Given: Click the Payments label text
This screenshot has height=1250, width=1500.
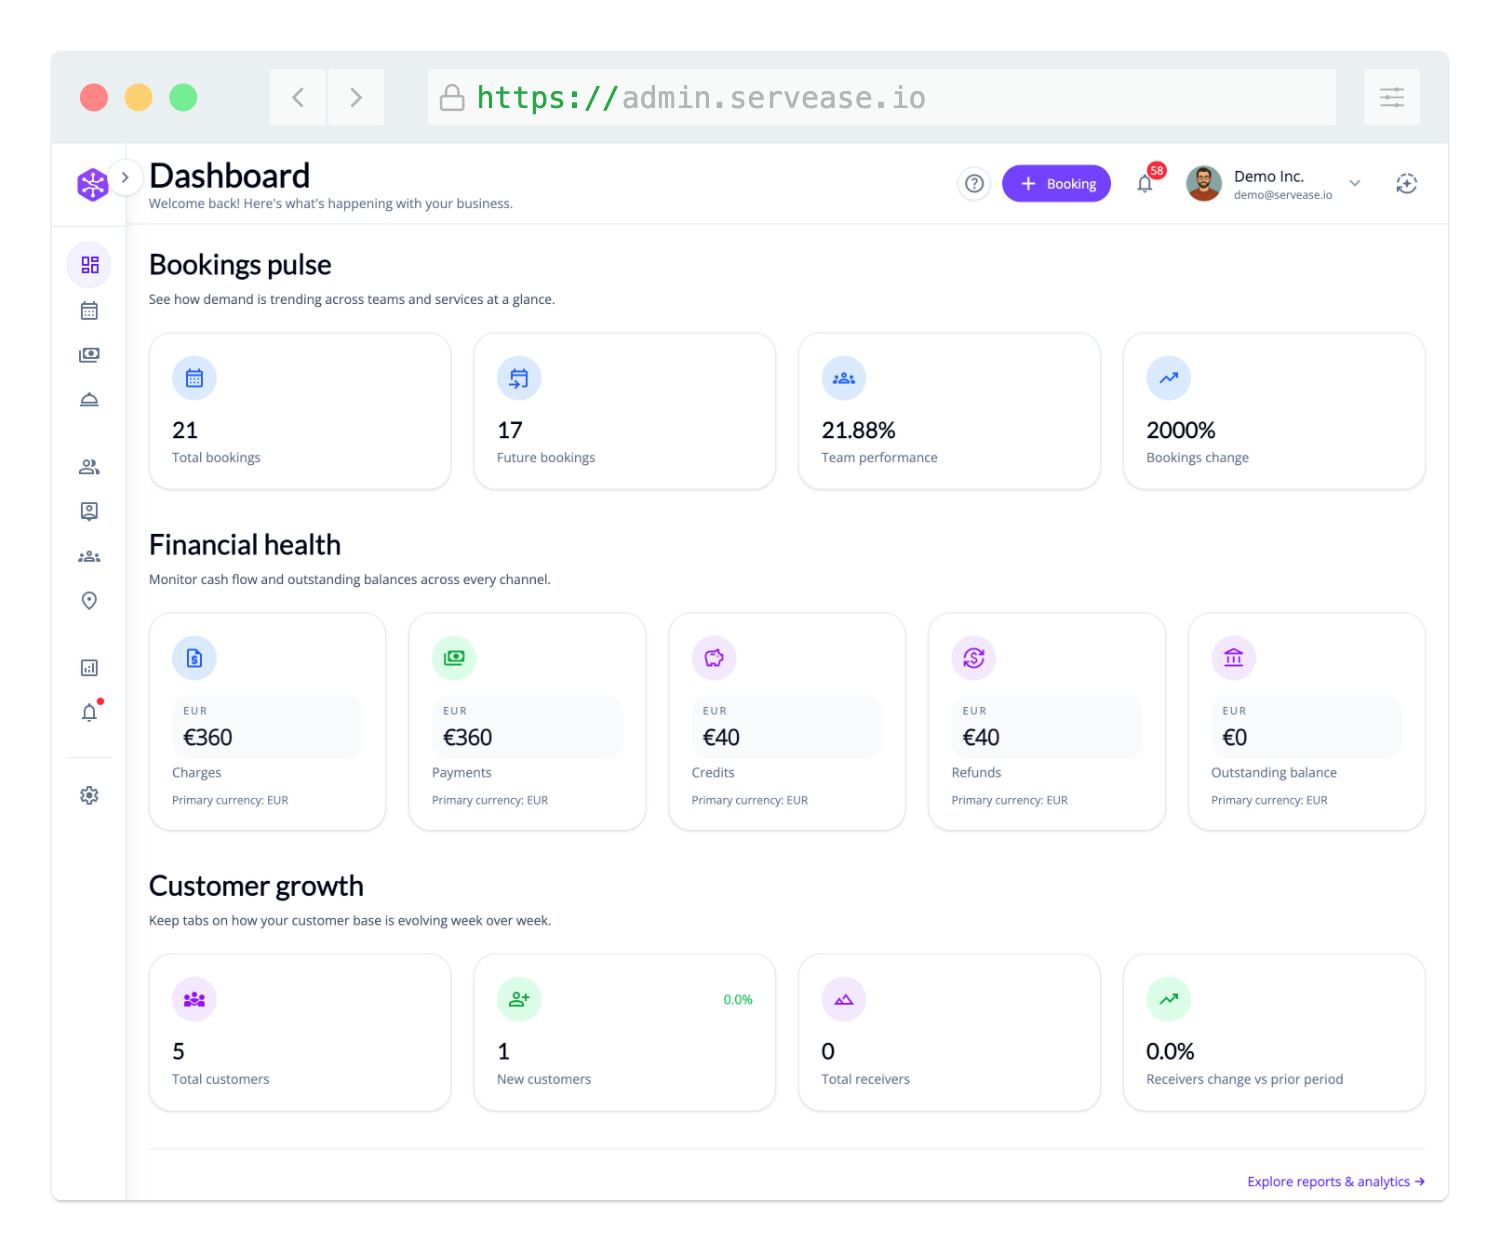Looking at the screenshot, I should (x=462, y=773).
